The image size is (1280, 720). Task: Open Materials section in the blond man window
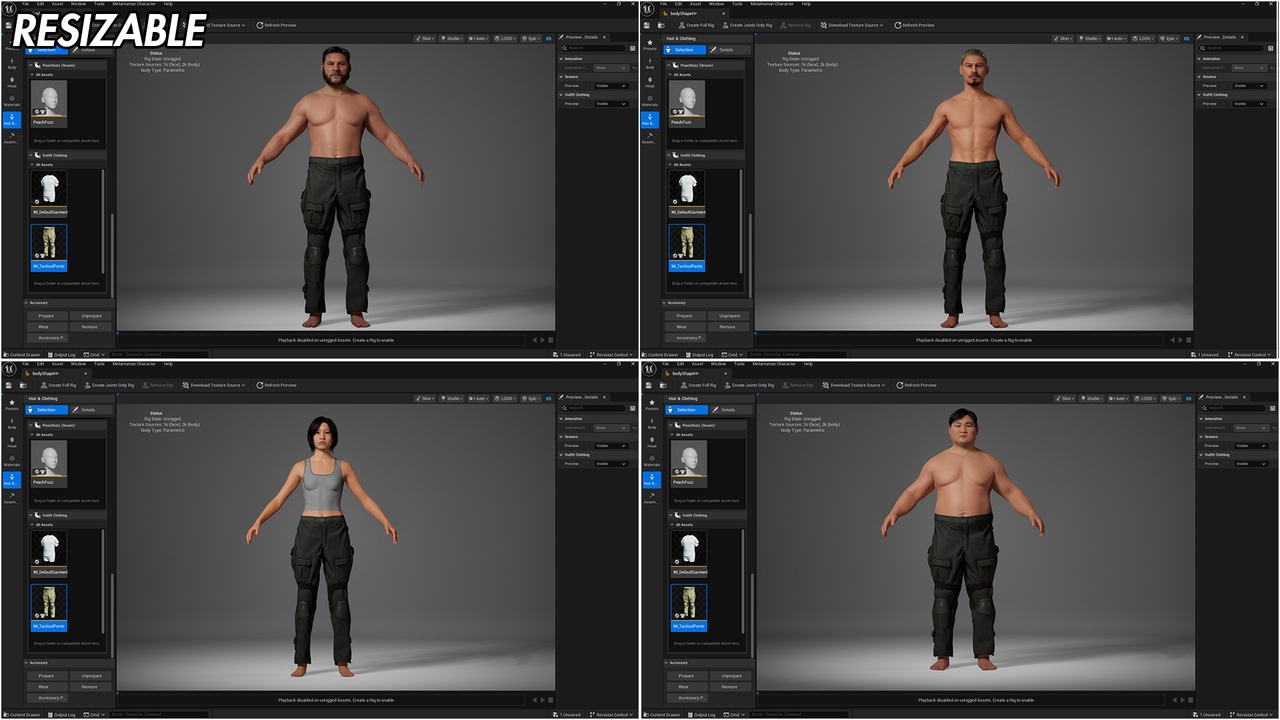coord(650,101)
